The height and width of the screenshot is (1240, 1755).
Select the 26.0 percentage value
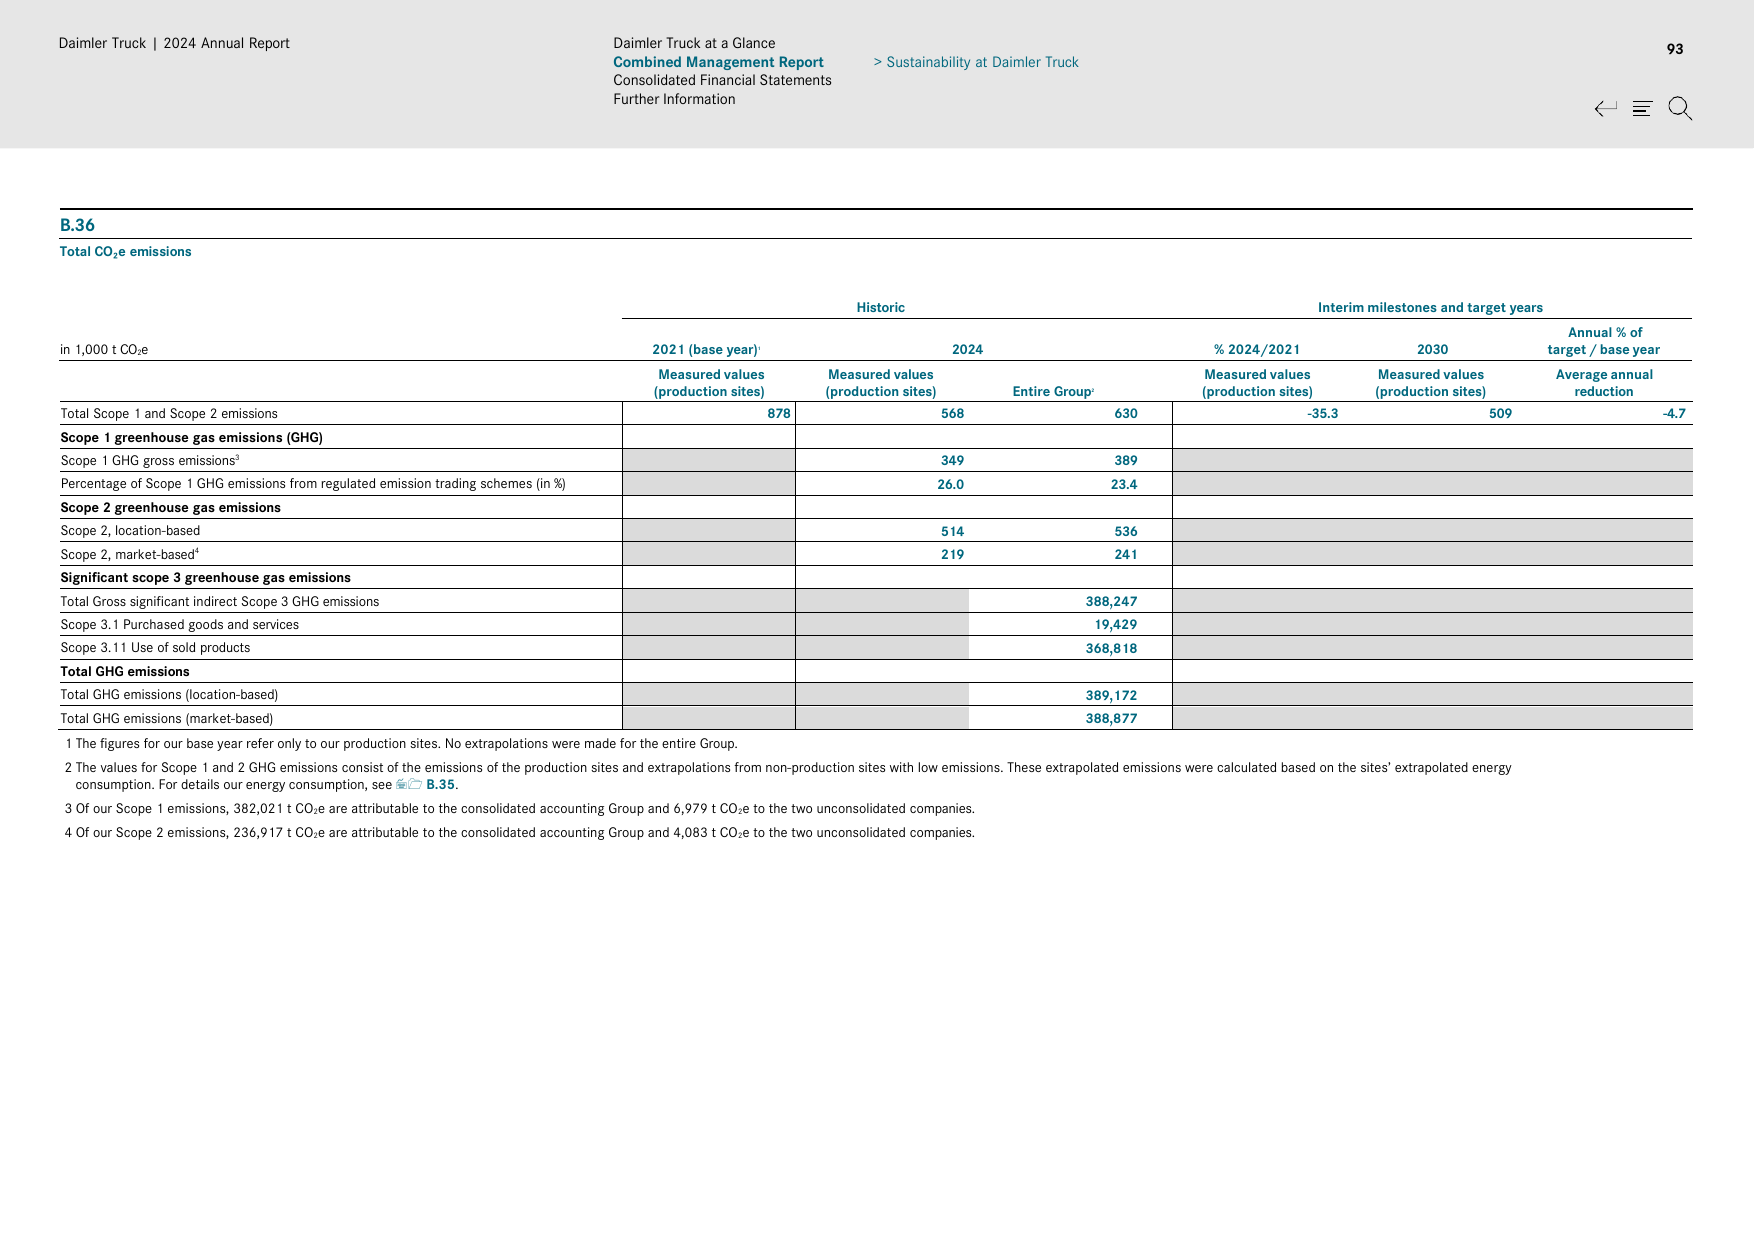pos(950,485)
